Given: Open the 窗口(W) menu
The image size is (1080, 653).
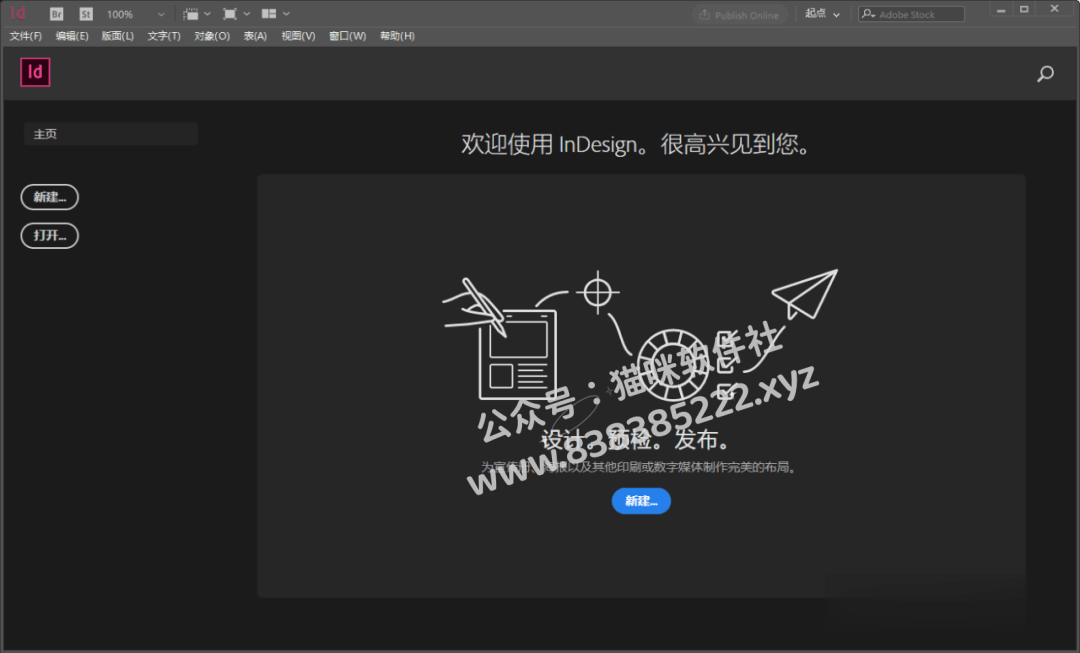Looking at the screenshot, I should coord(347,36).
